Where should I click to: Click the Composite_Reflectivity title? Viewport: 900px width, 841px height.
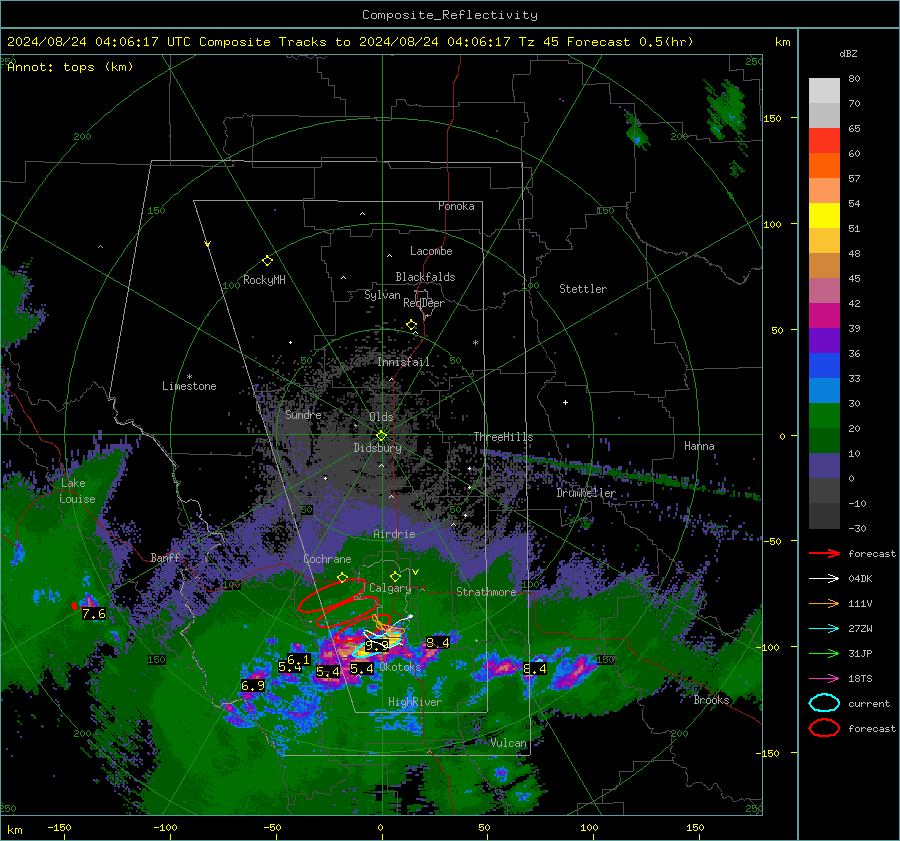(x=449, y=15)
